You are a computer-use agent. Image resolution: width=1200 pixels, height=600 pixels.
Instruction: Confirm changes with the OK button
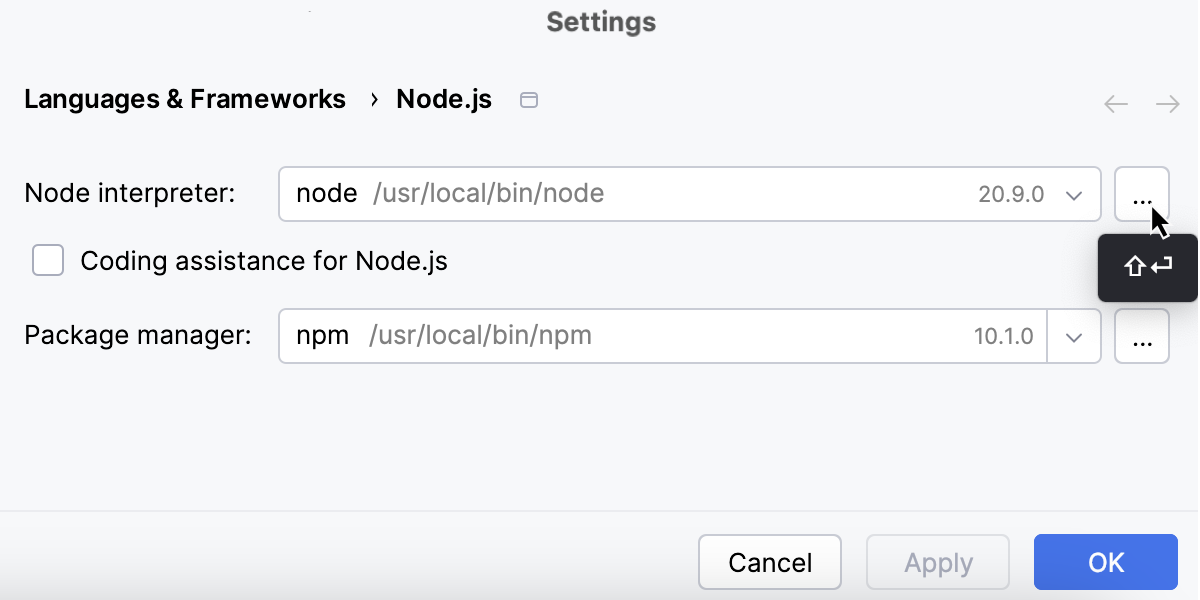[x=1105, y=562]
